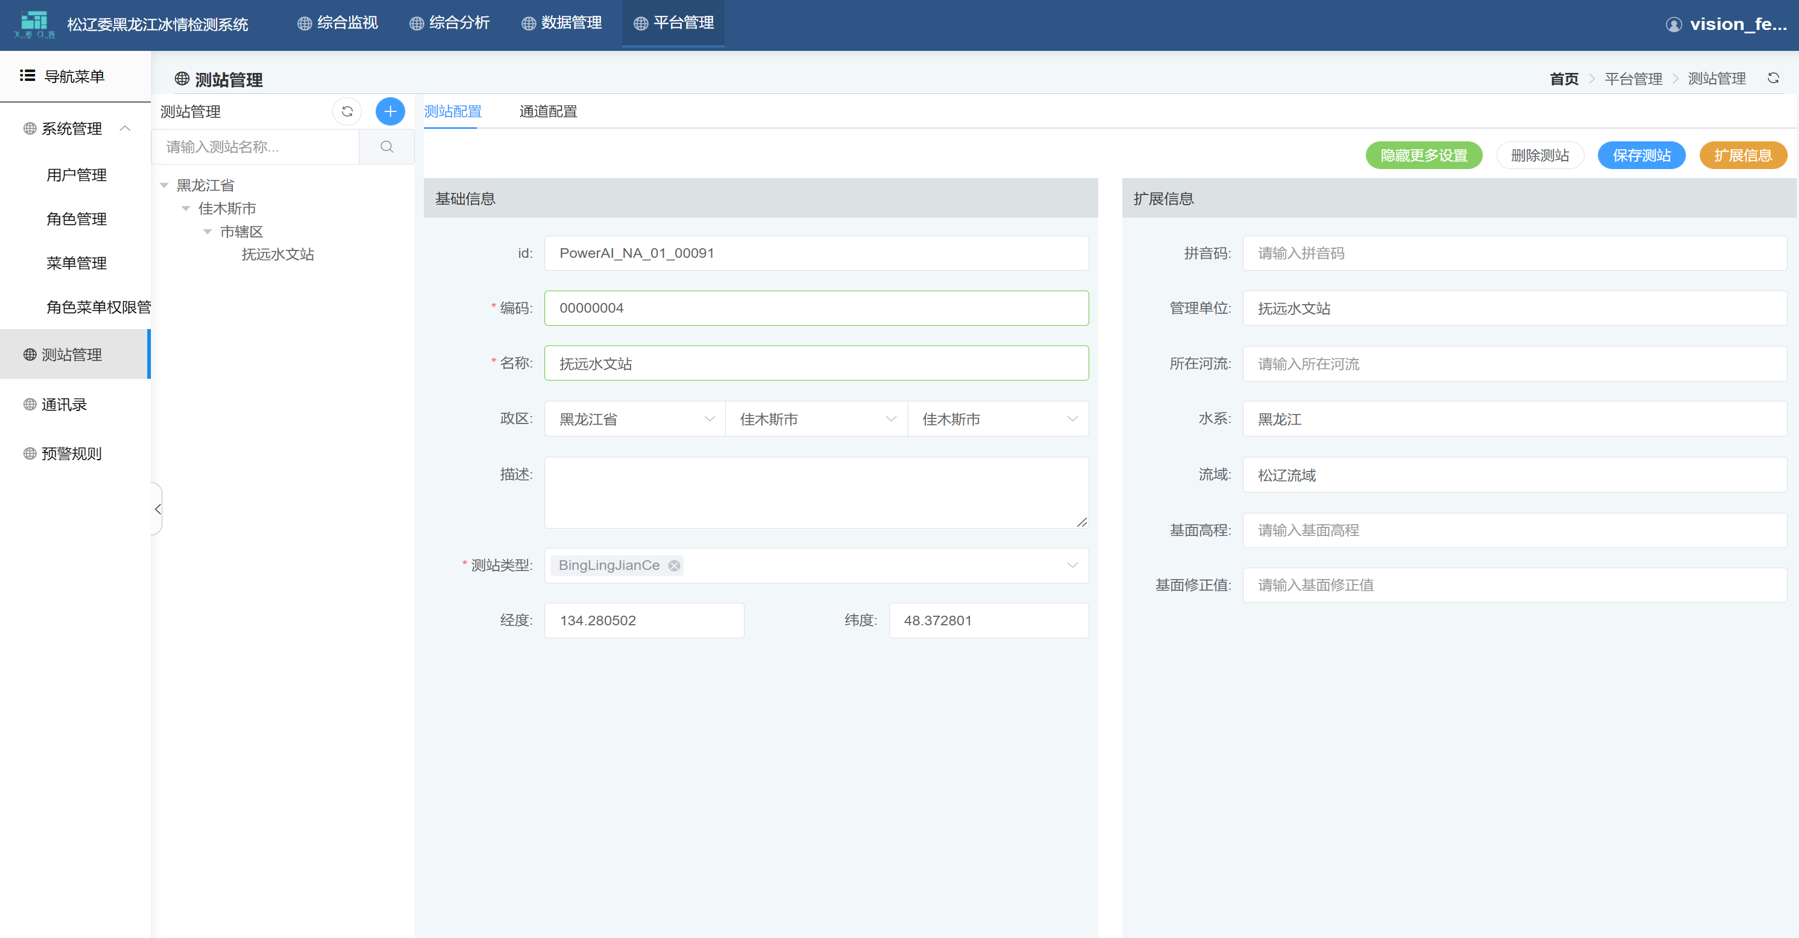Image resolution: width=1799 pixels, height=938 pixels.
Task: Open 角色管理 in sidebar
Action: click(76, 219)
